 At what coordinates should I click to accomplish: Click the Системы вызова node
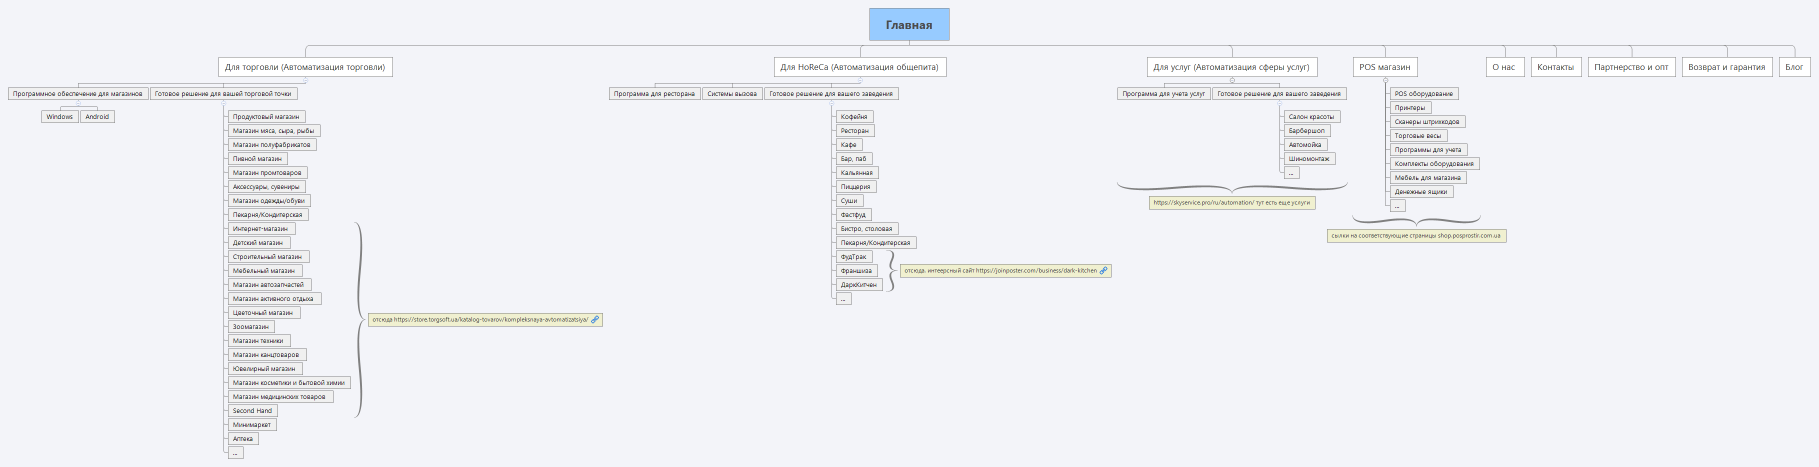(731, 94)
